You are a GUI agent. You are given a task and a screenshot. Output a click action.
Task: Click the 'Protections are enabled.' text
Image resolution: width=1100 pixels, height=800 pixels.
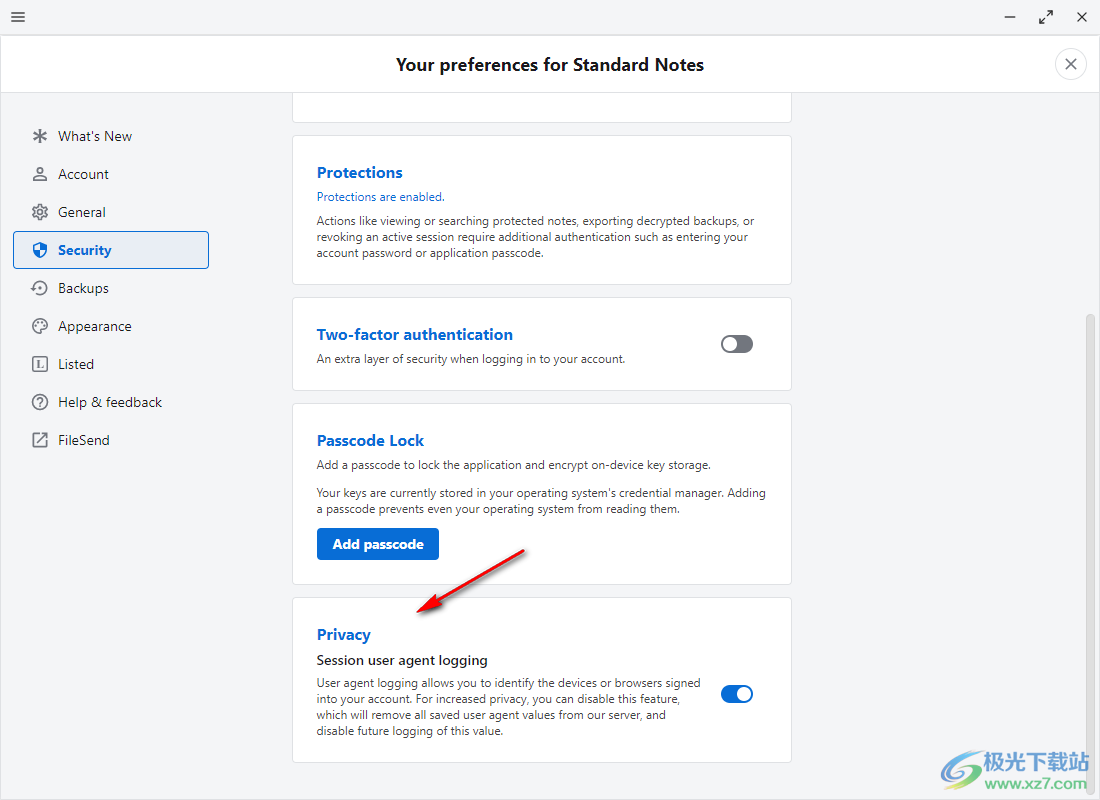pos(380,197)
